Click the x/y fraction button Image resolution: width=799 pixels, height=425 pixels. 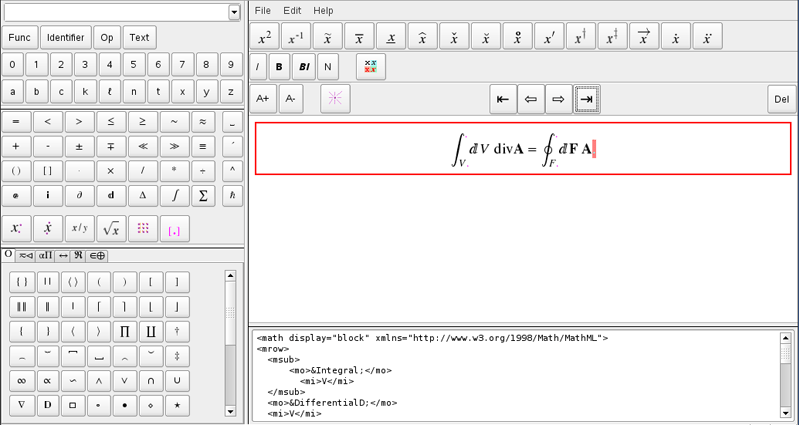pyautogui.click(x=80, y=228)
